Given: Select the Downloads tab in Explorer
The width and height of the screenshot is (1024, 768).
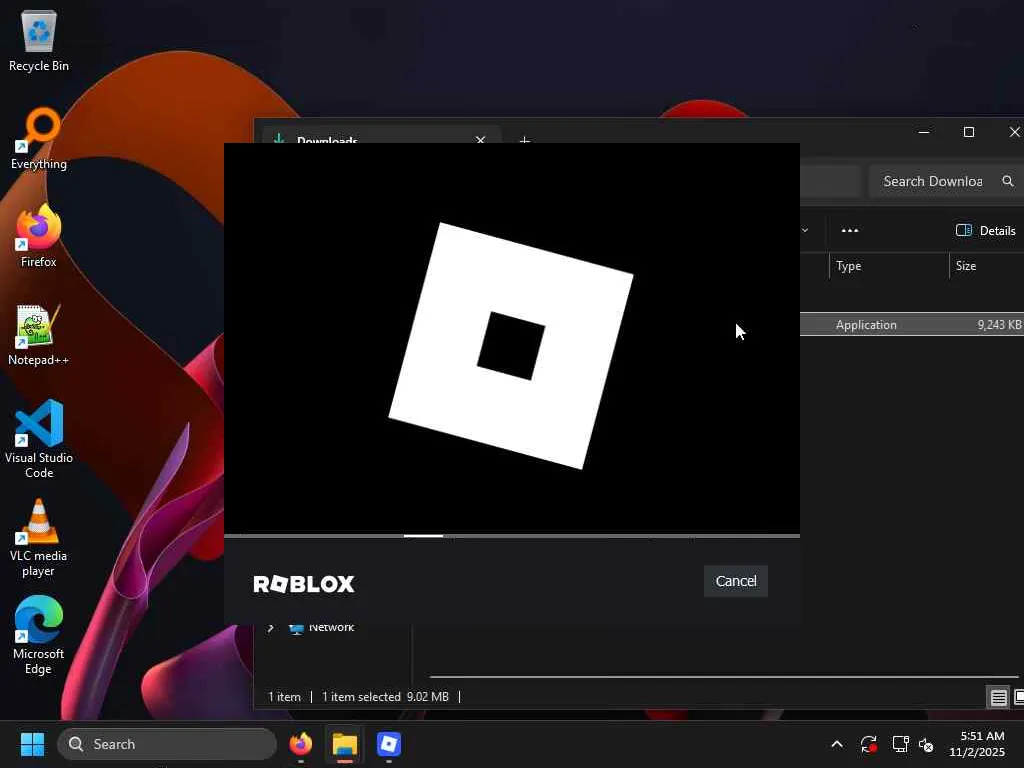Looking at the screenshot, I should coord(382,136).
